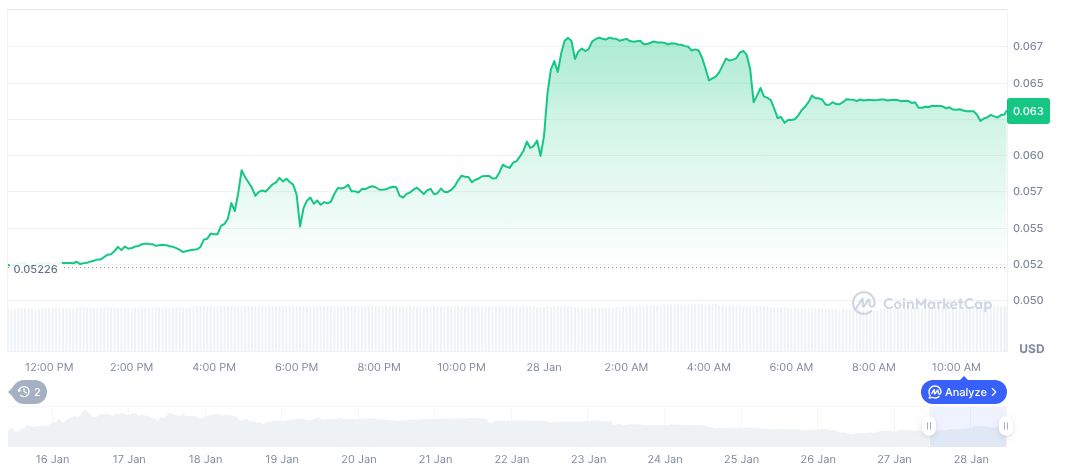Click the highlighted selected range in navigator
Viewport: 1072px width, 470px height.
coord(967,428)
